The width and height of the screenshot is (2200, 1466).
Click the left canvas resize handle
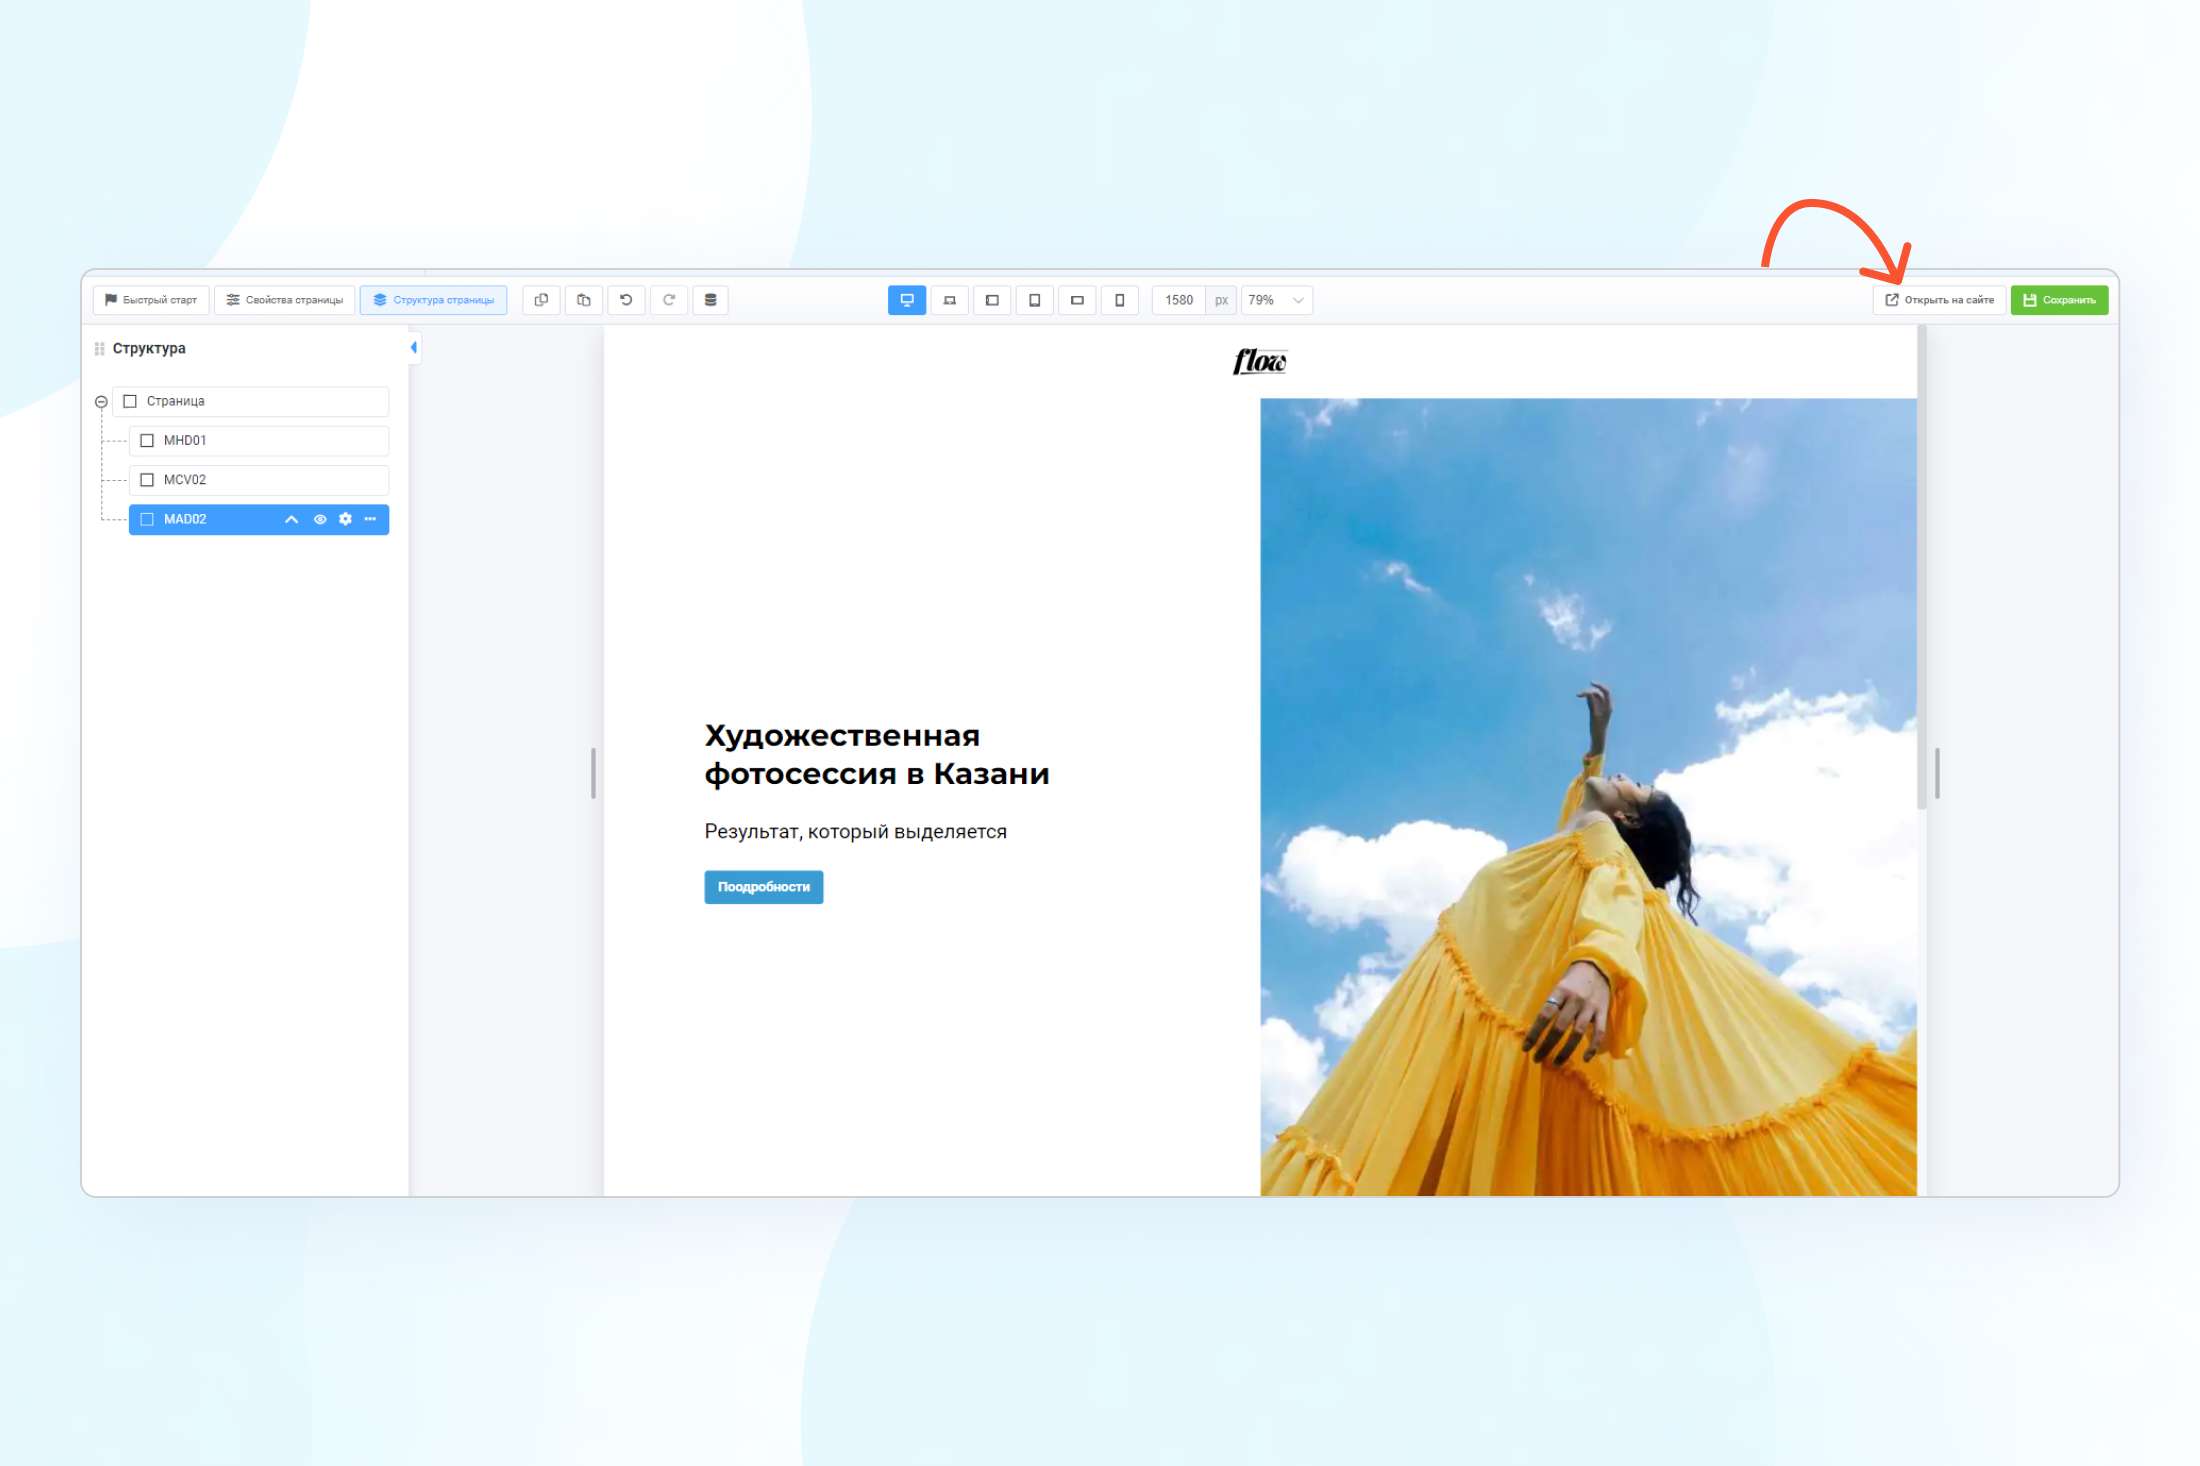pyautogui.click(x=593, y=773)
